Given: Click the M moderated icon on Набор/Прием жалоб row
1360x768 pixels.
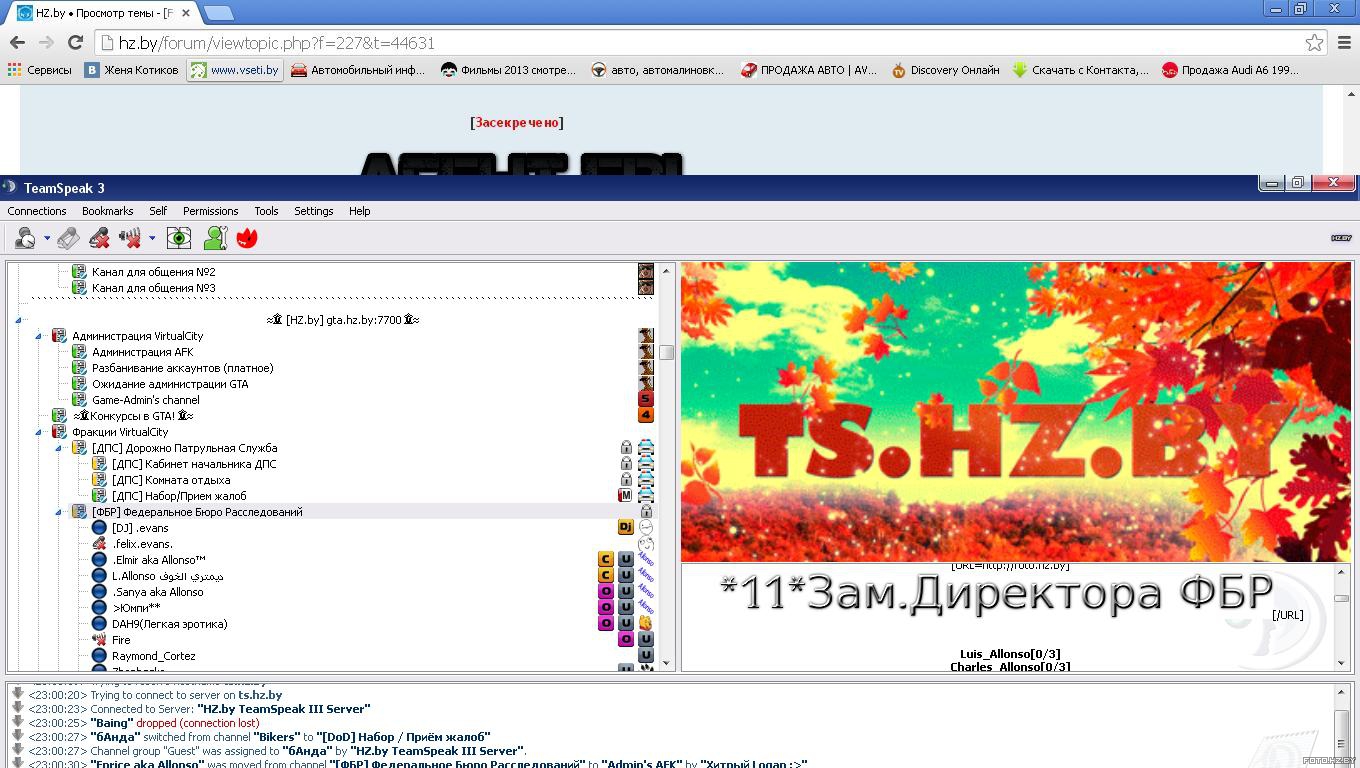Looking at the screenshot, I should 625,496.
